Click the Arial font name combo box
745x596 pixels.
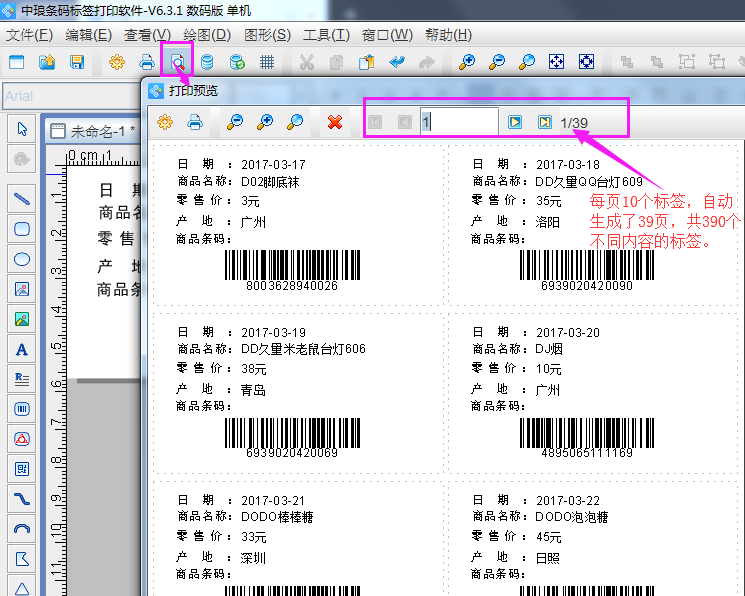coord(70,97)
